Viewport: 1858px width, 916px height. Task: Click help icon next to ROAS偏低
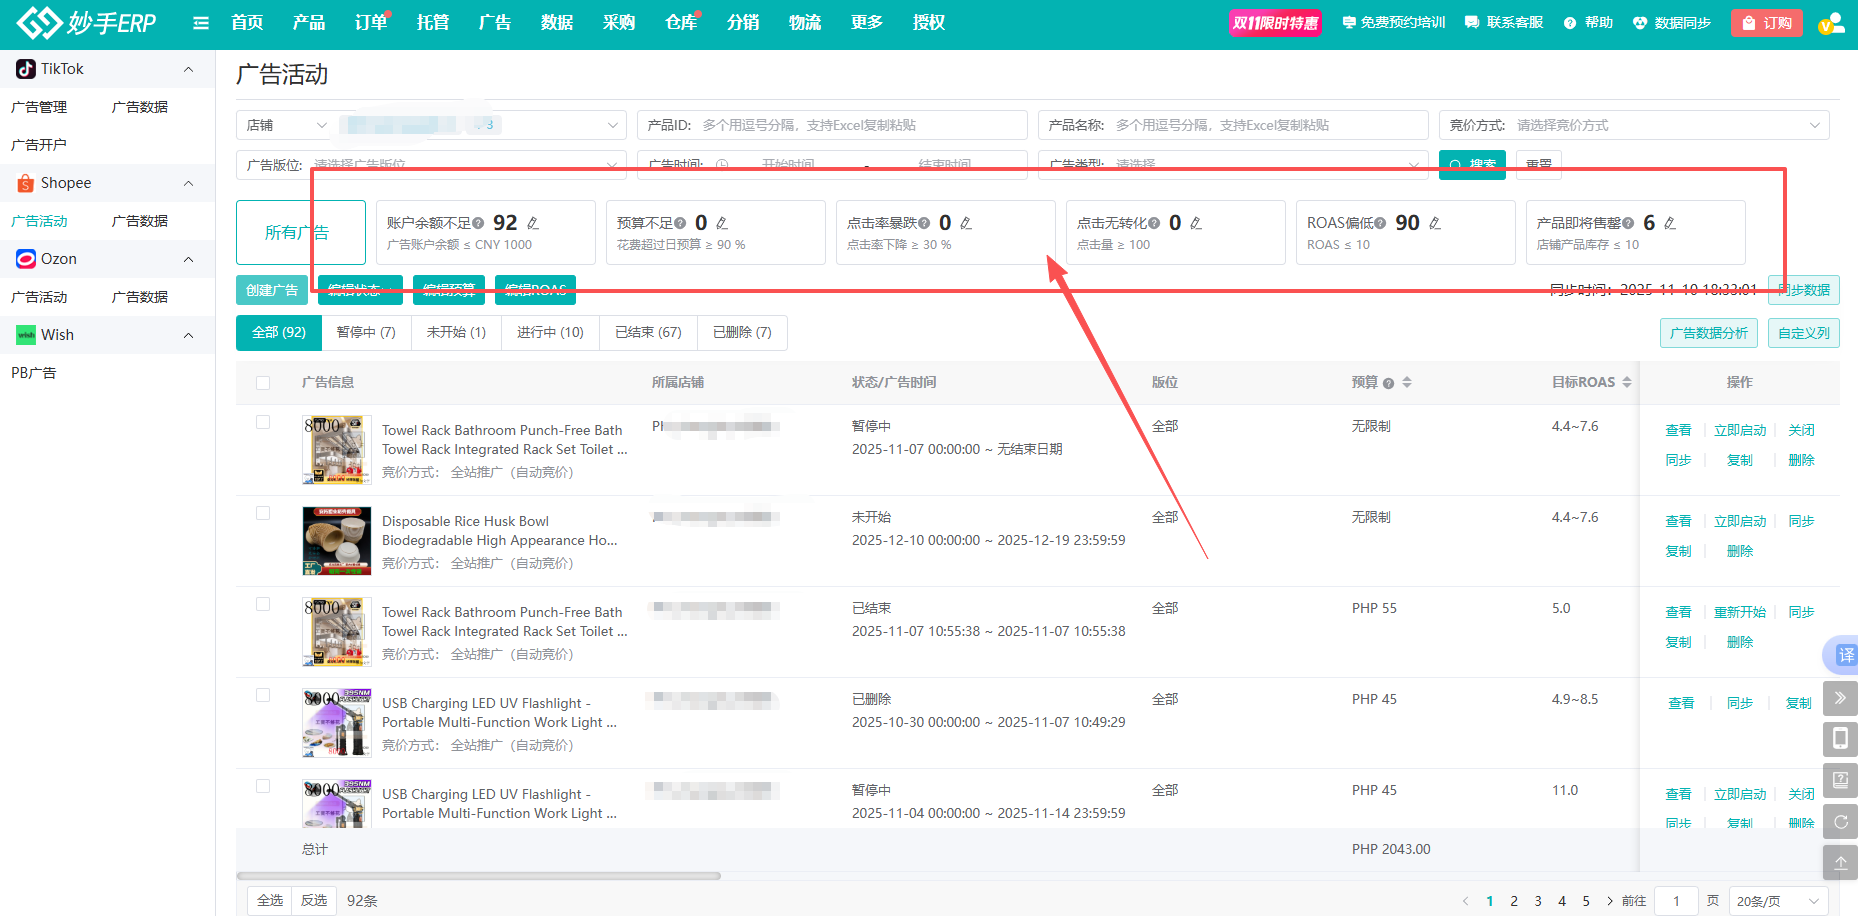(x=1380, y=223)
